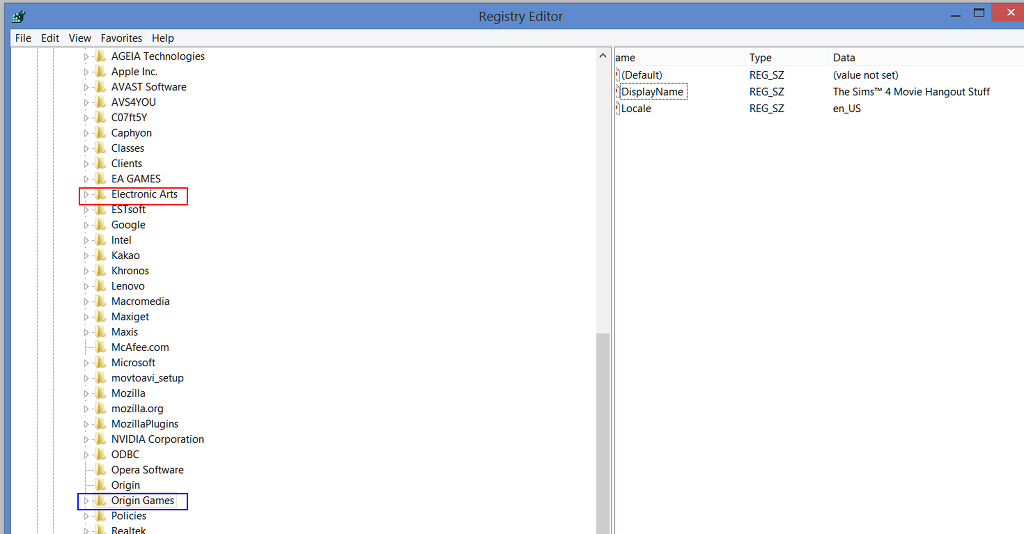Click the ESTsoft folder icon
The height and width of the screenshot is (534, 1024).
click(x=100, y=210)
